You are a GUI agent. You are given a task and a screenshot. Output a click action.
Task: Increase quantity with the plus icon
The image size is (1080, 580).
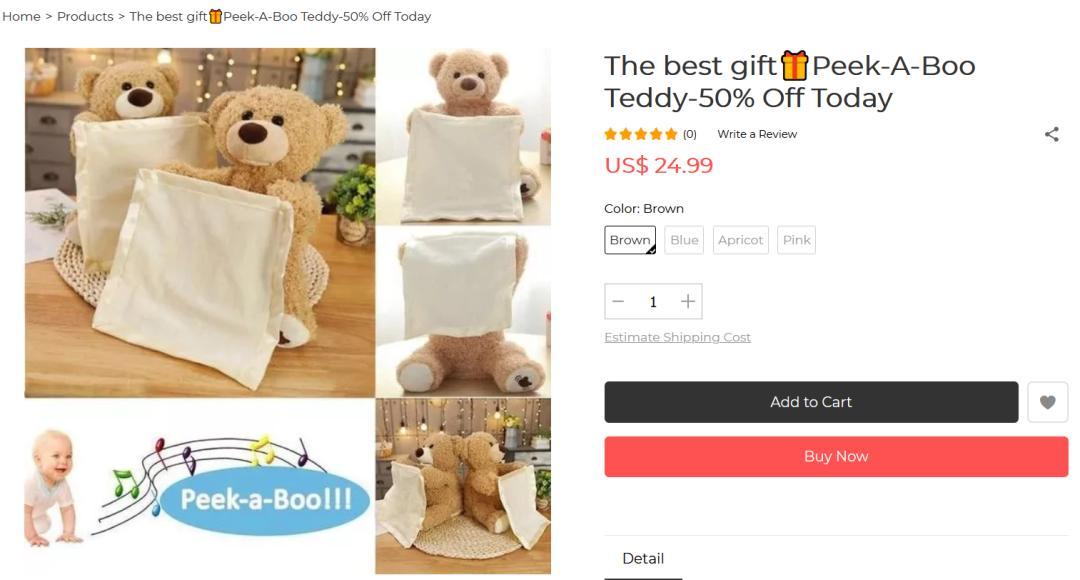tap(687, 301)
